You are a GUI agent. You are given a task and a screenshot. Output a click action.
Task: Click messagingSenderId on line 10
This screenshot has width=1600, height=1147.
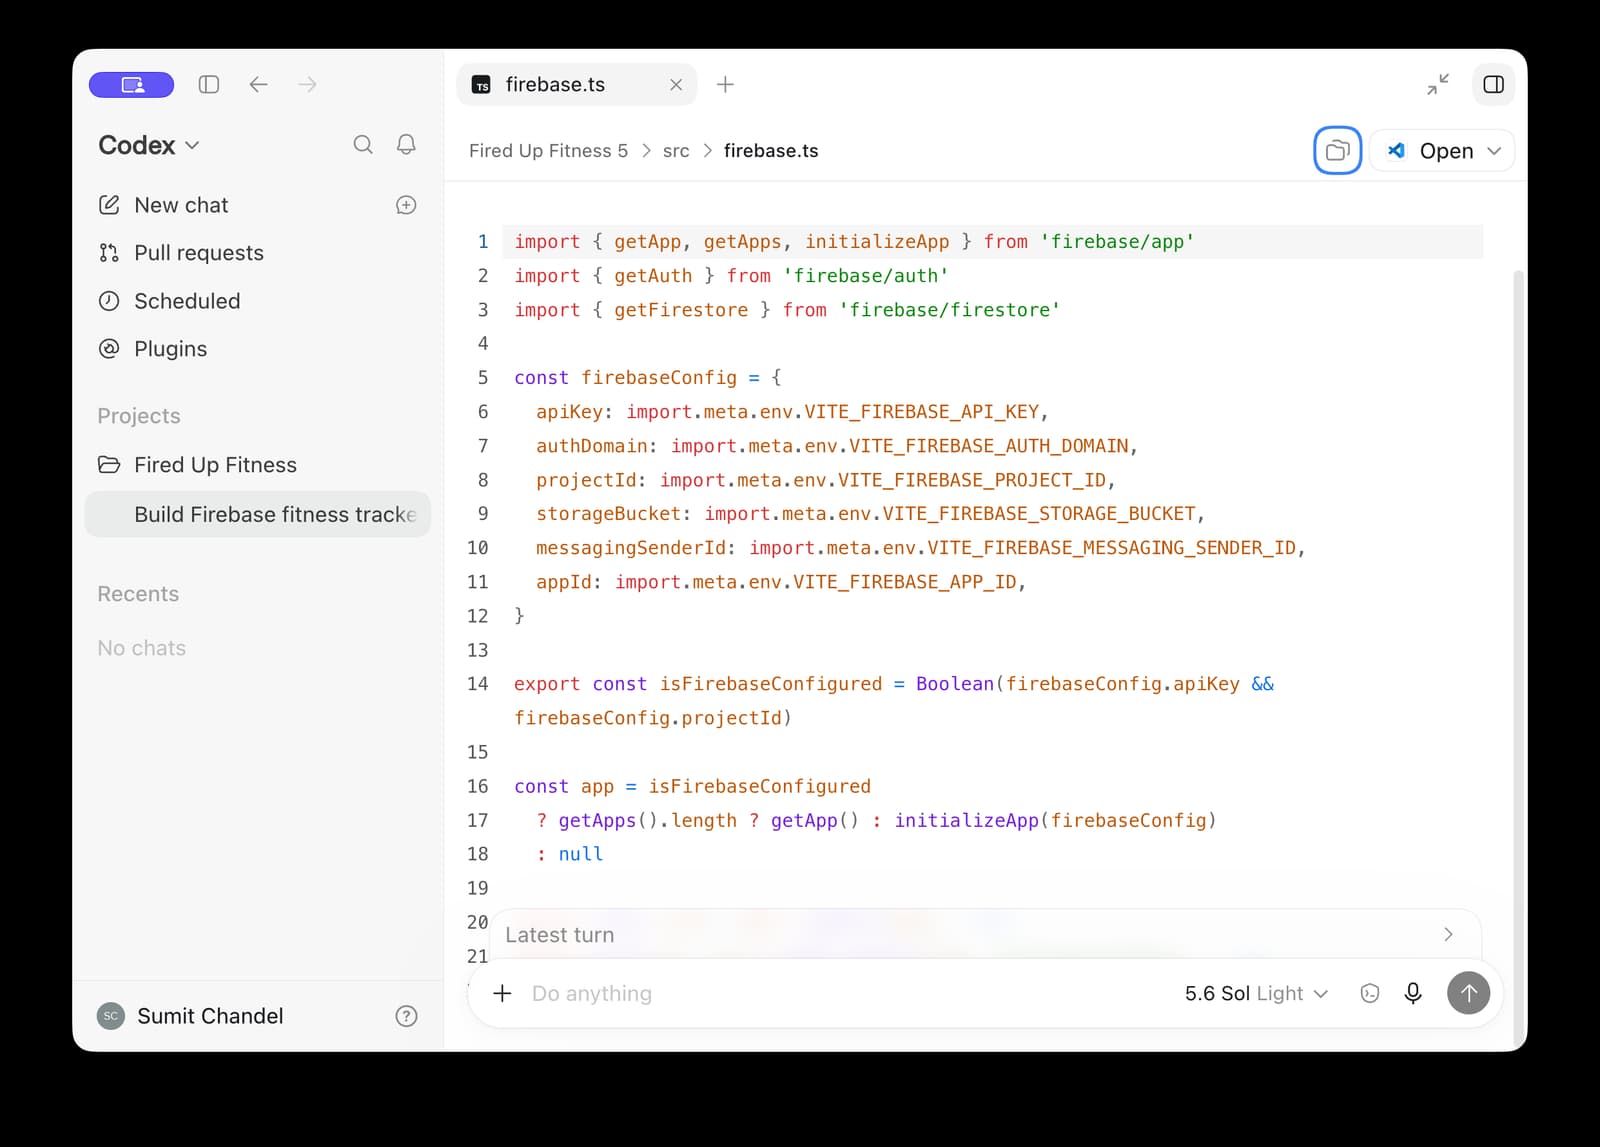[x=630, y=548]
